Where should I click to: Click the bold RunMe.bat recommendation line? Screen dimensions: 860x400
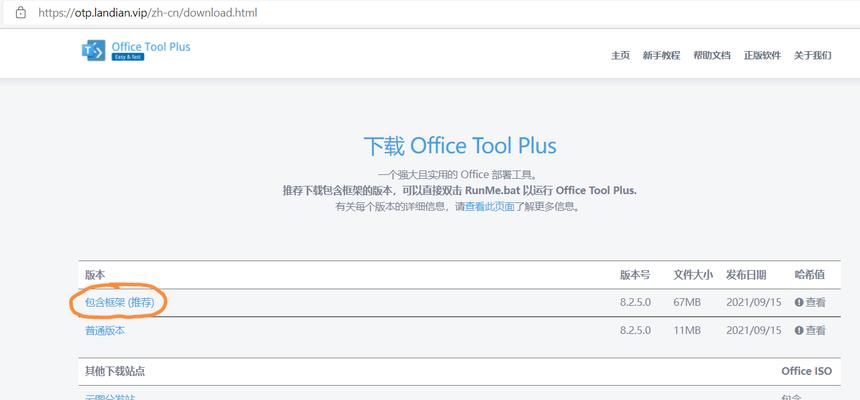(x=460, y=191)
